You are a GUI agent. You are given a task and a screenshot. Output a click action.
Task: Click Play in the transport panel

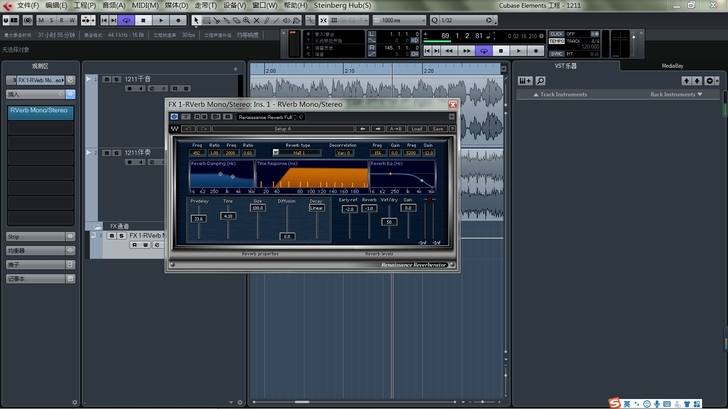pyautogui.click(x=519, y=51)
